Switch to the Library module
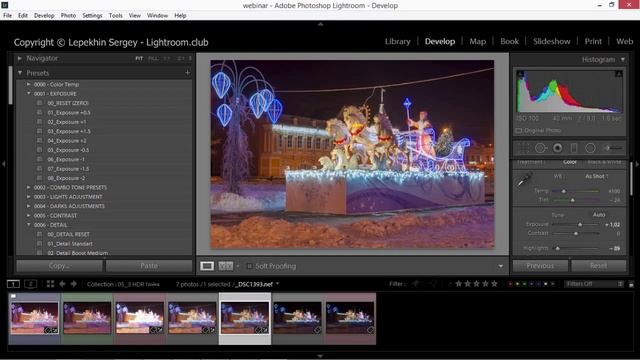640x360 pixels. click(398, 42)
